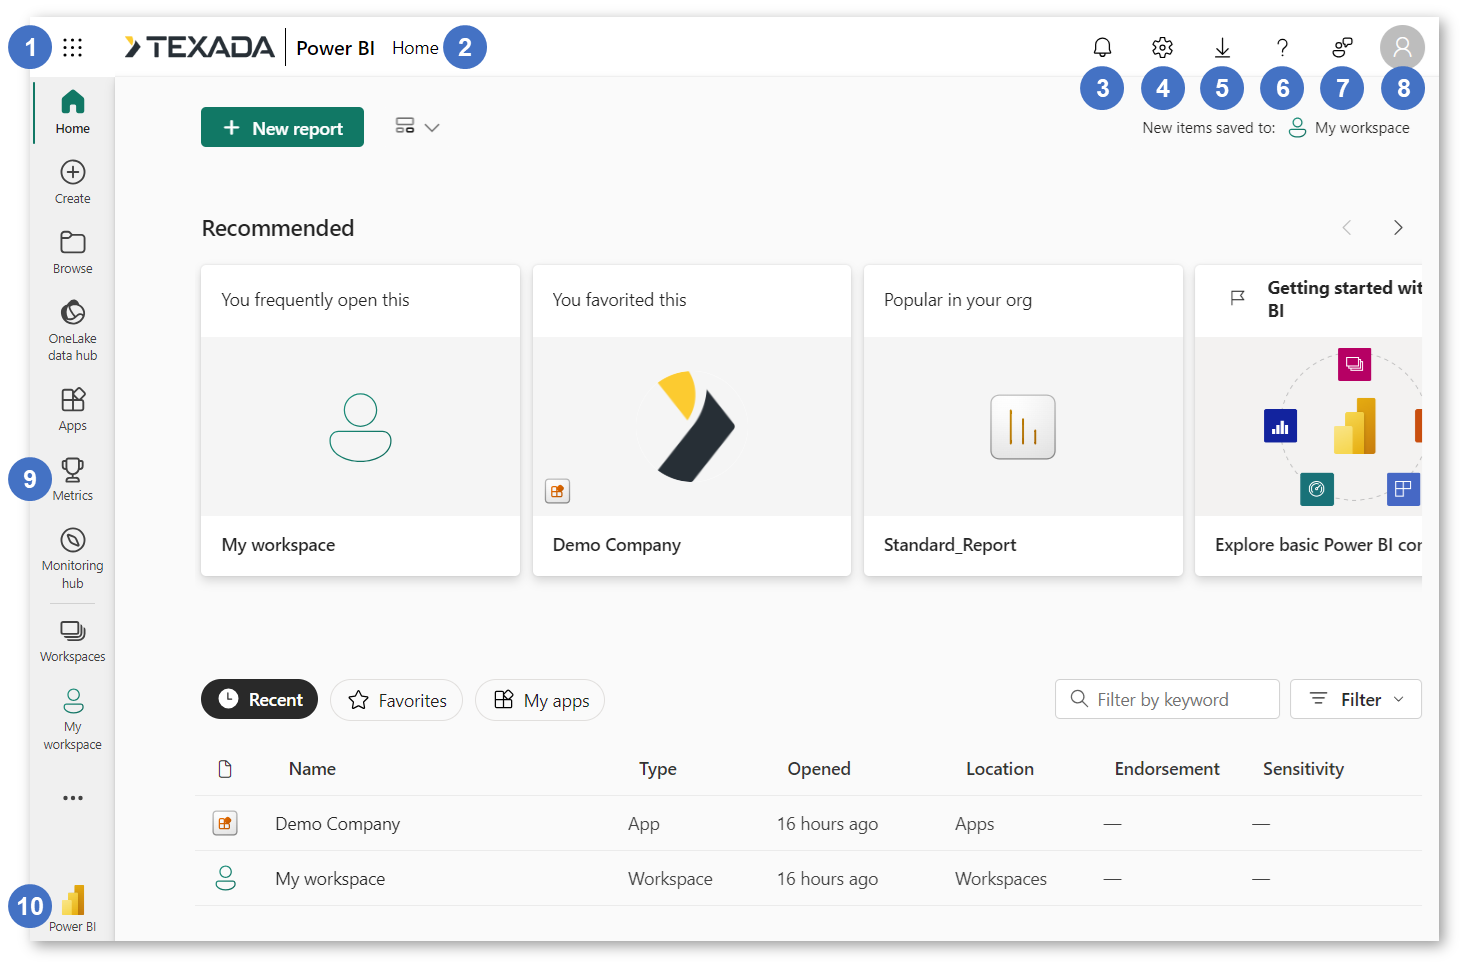
Task: Switch to the Favorites tab
Action: [397, 700]
